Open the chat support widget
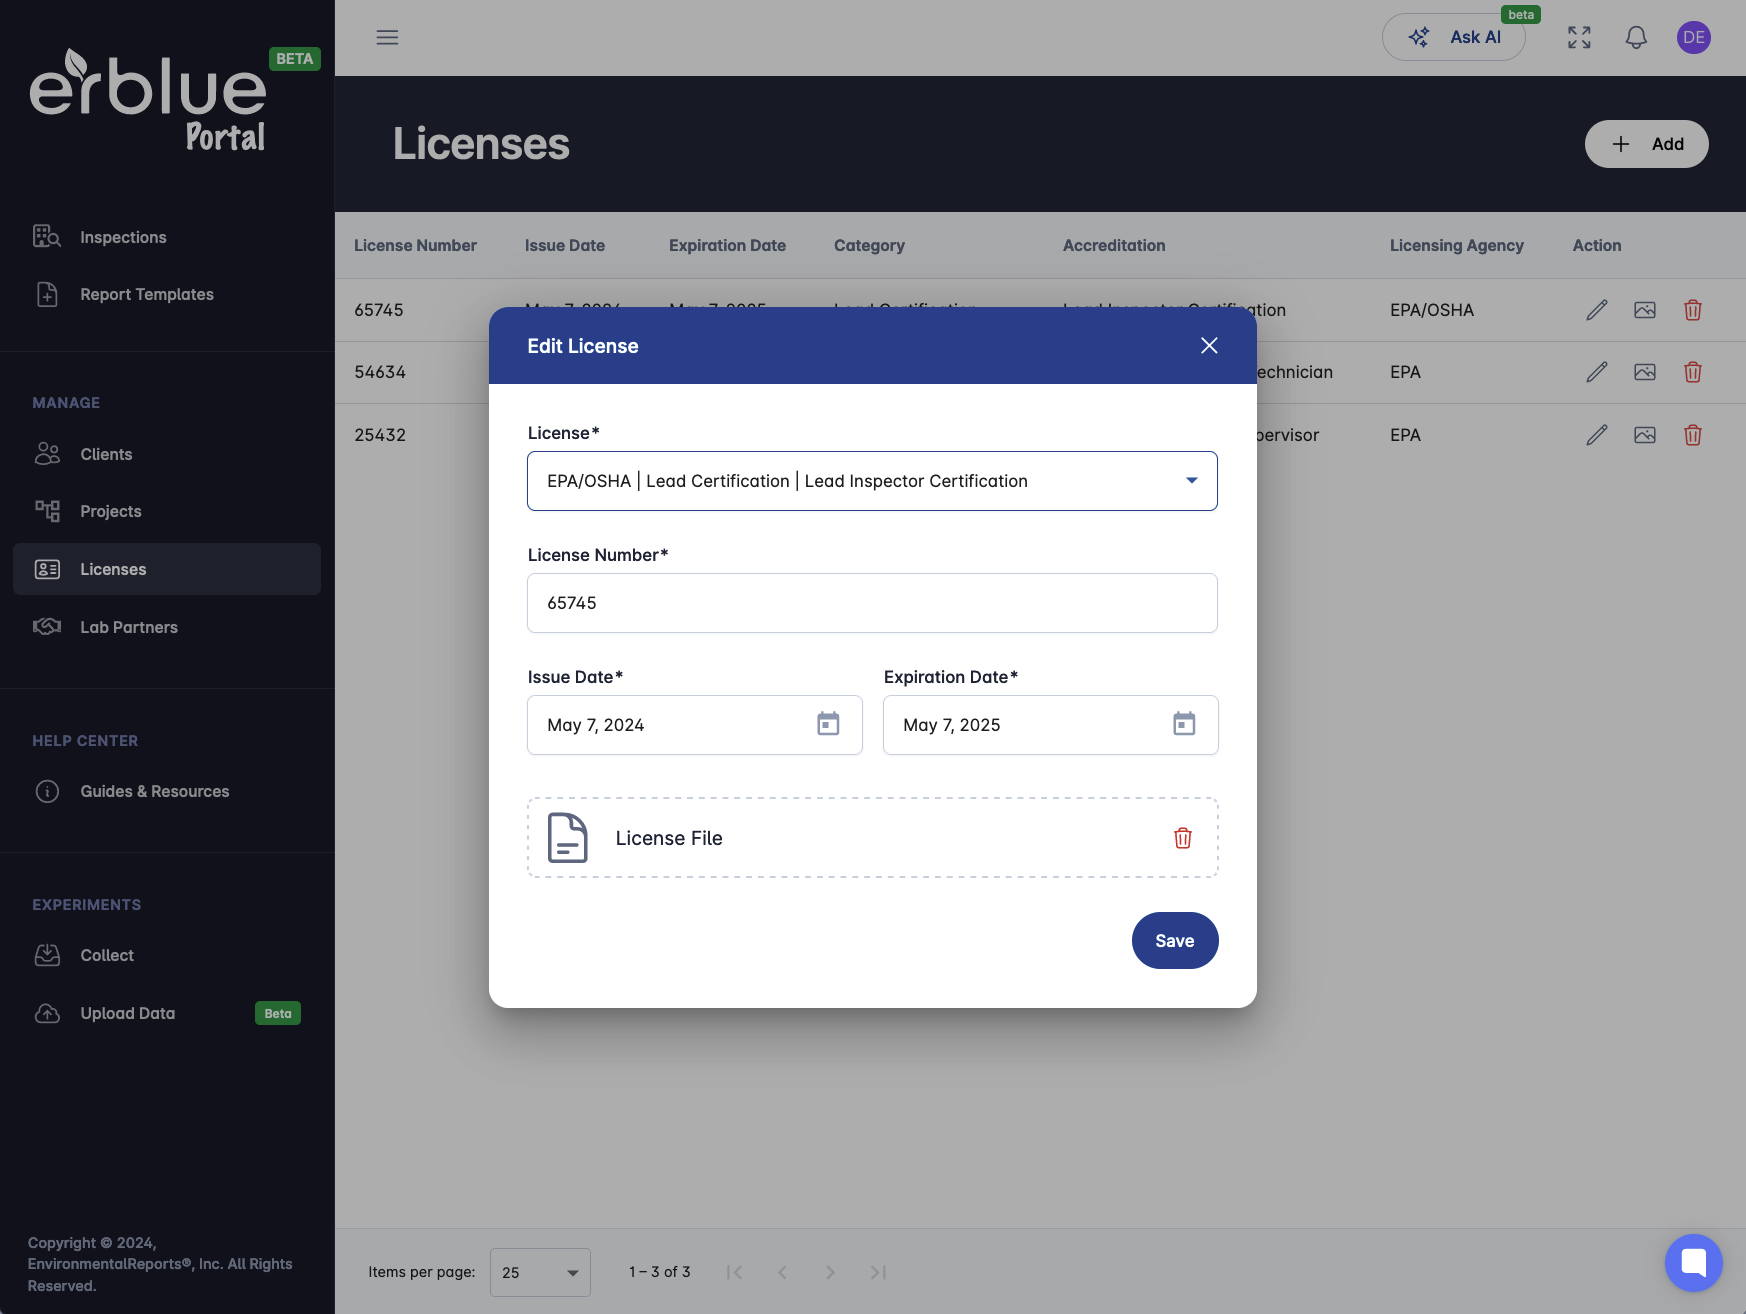The height and width of the screenshot is (1314, 1746). tap(1693, 1262)
